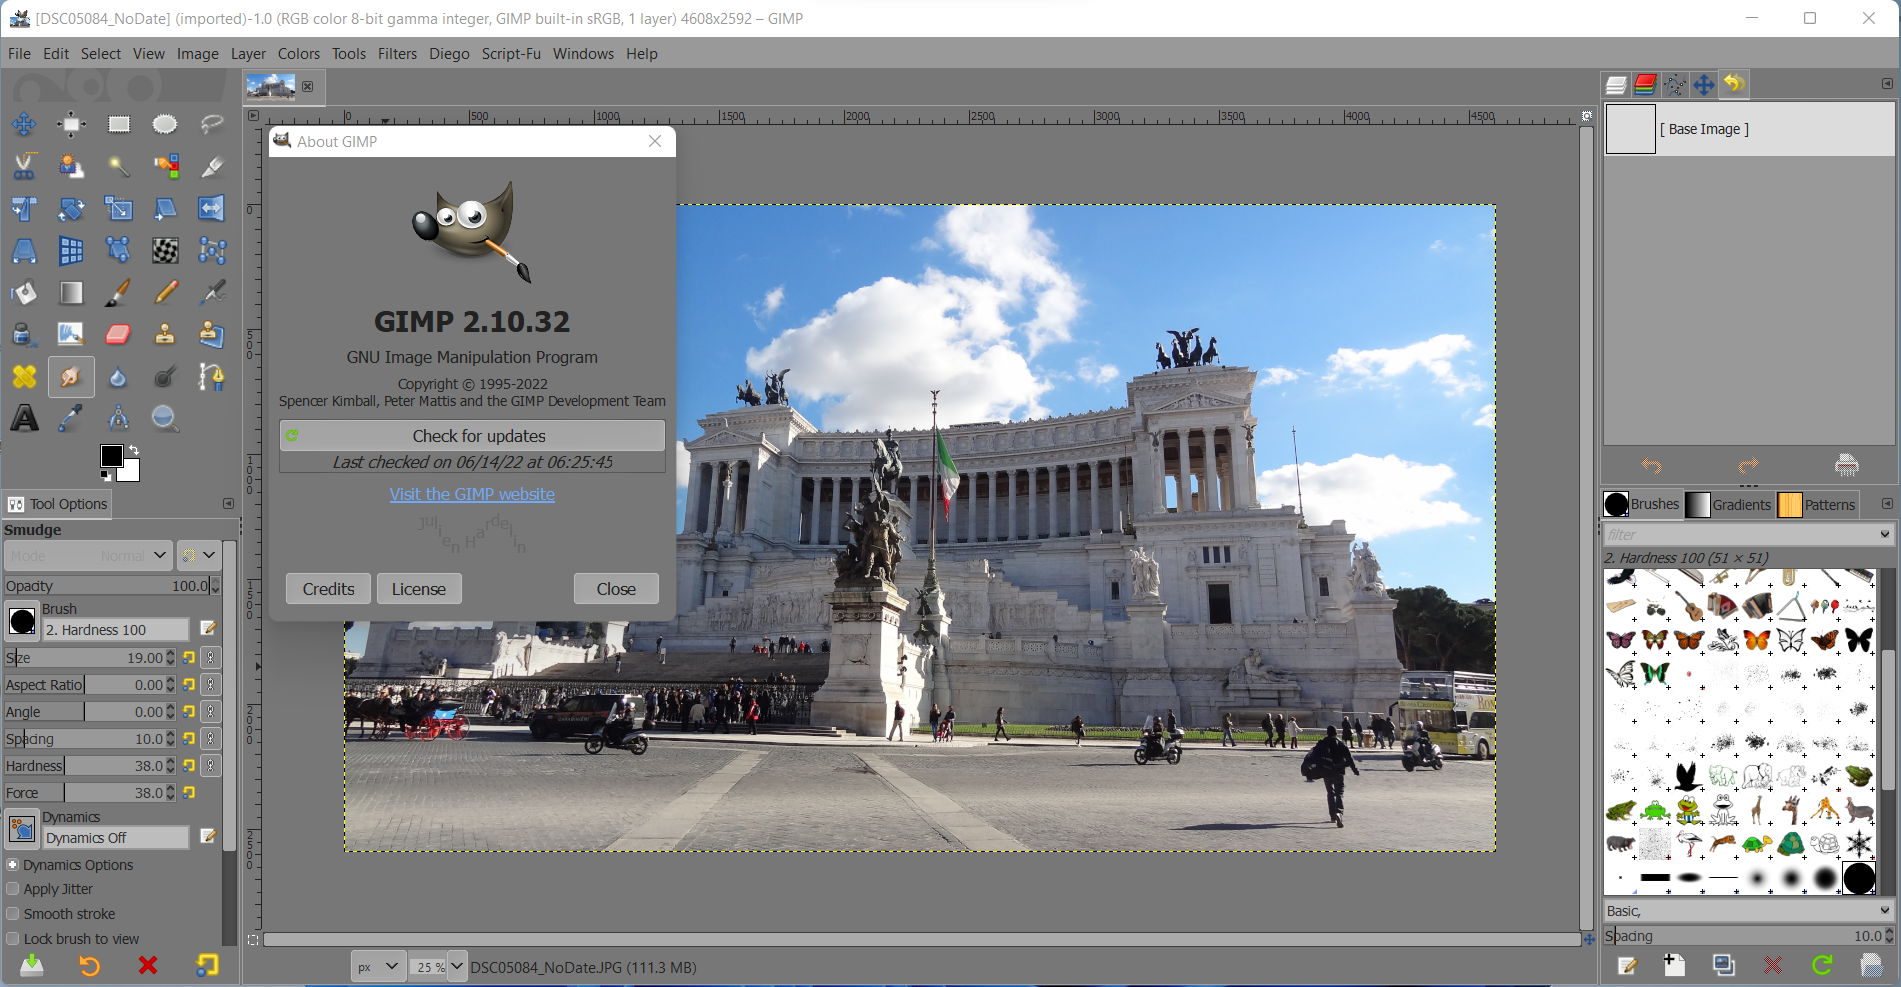Open Brushes dock tab menu arrow

[x=1887, y=504]
